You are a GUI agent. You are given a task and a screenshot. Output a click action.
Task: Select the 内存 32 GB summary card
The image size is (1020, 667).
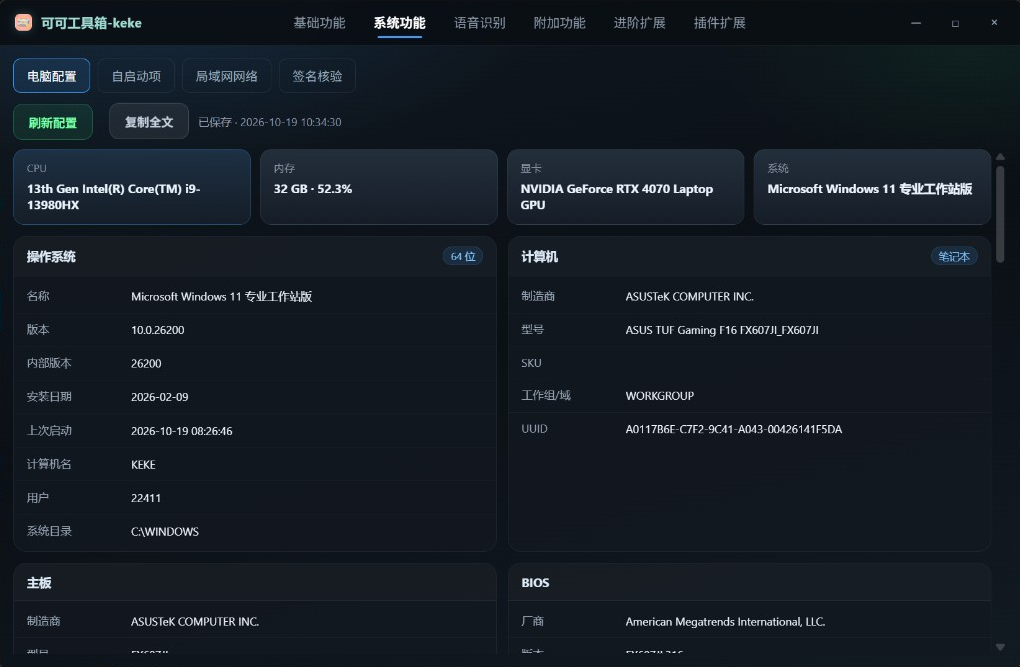coord(379,187)
